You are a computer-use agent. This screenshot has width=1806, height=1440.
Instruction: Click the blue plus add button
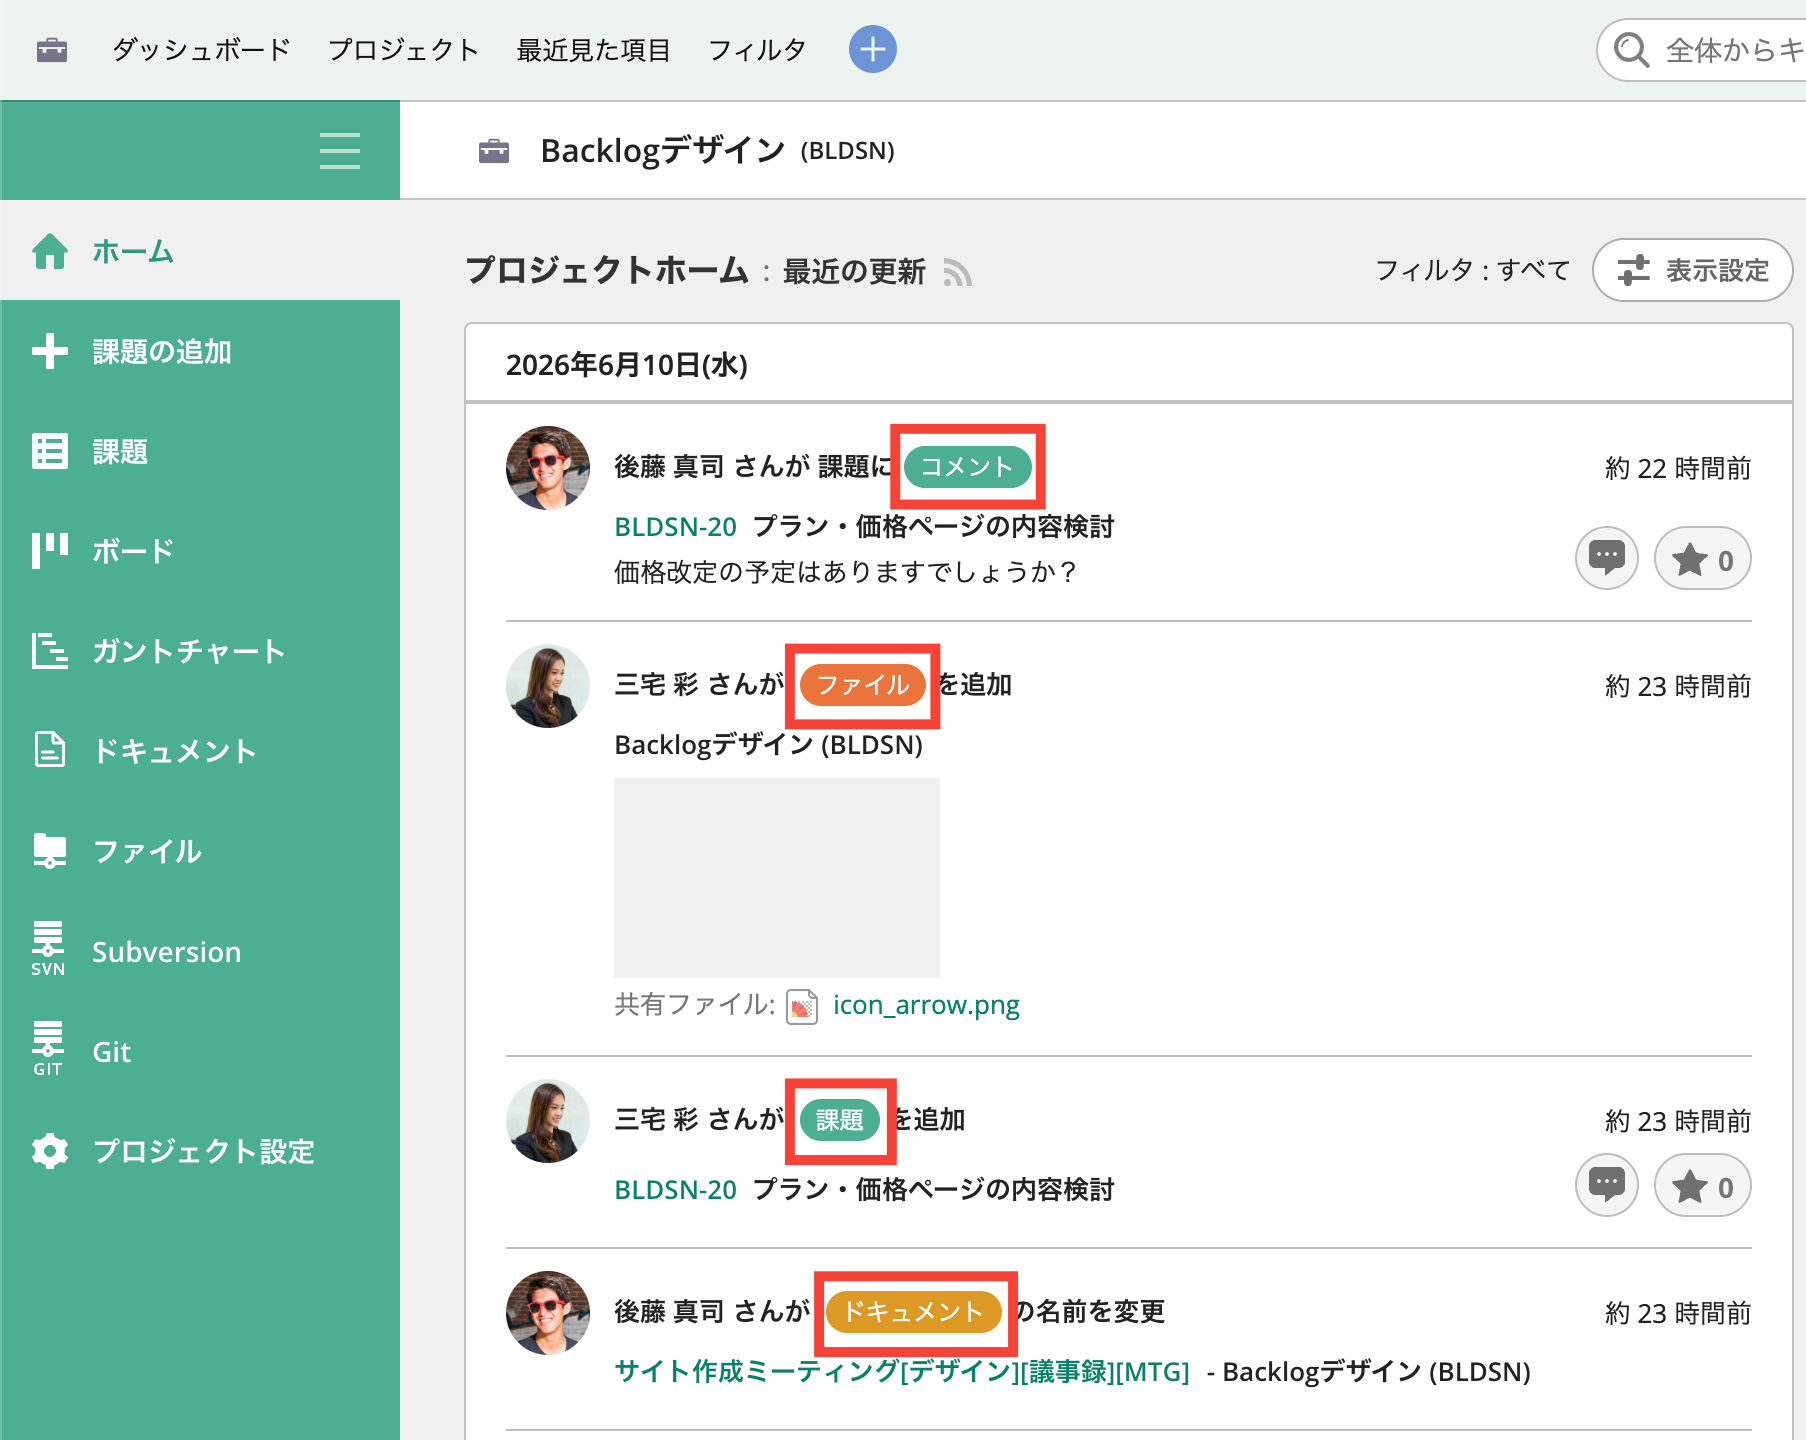click(873, 49)
